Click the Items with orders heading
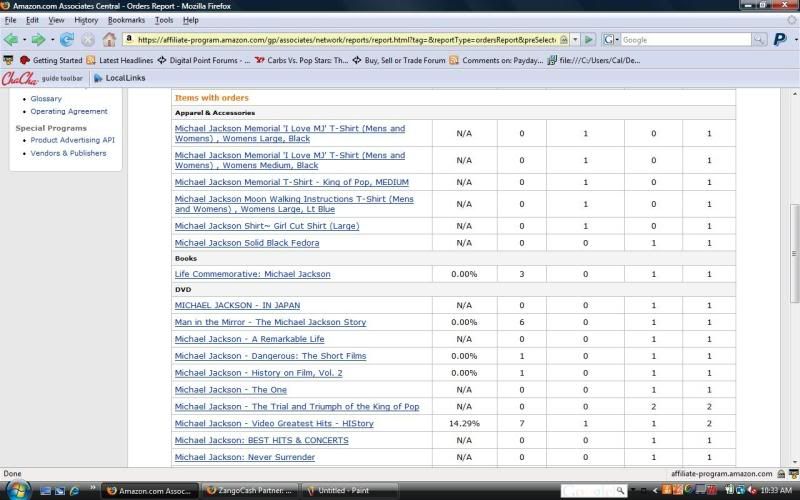The image size is (800, 500). [x=212, y=97]
